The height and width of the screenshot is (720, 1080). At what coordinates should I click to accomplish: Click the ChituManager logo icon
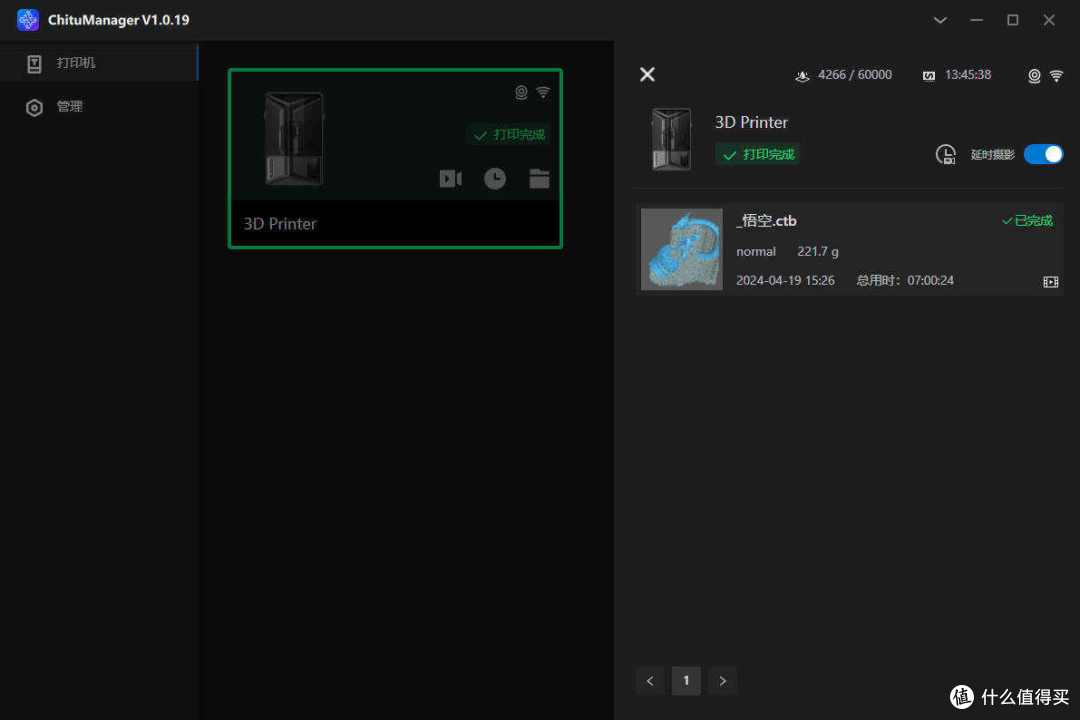28,19
